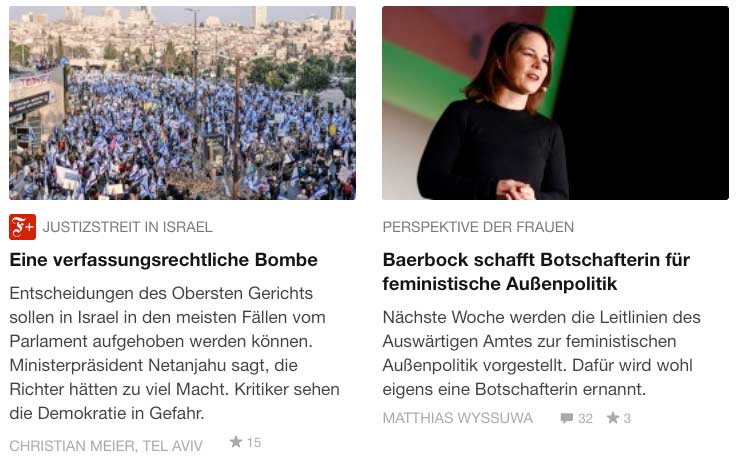Viewport: 736px width, 474px height.
Task: Click the comment bubble icon on Baerbock article
Action: click(567, 418)
